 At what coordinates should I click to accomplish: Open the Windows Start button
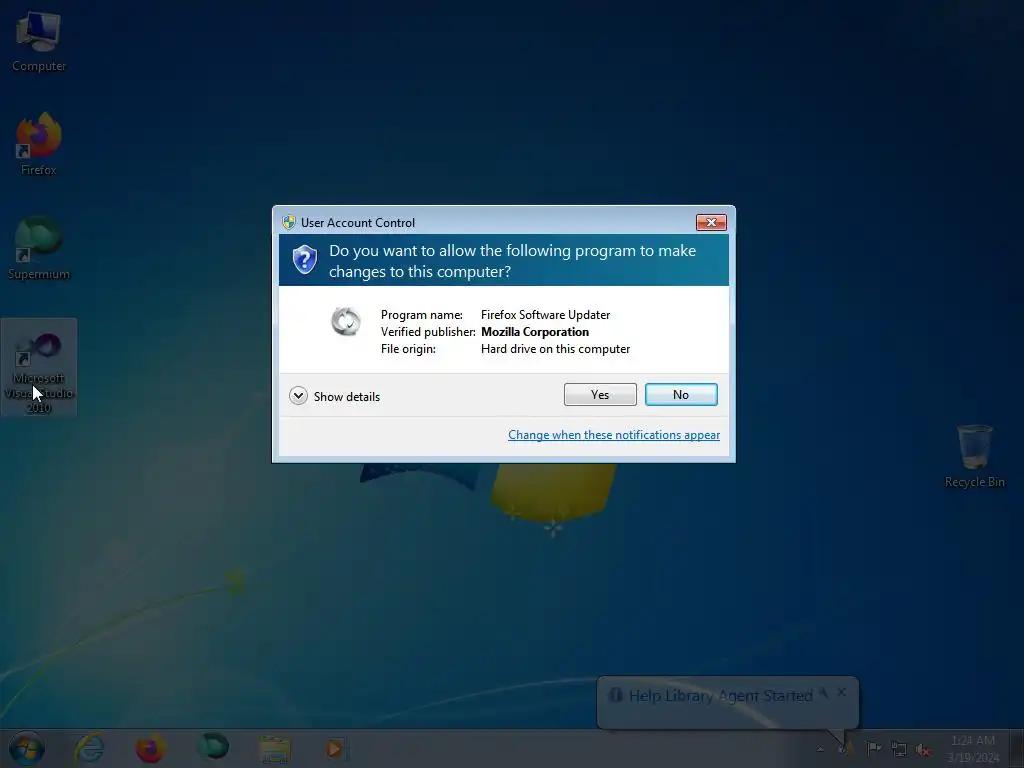click(27, 748)
